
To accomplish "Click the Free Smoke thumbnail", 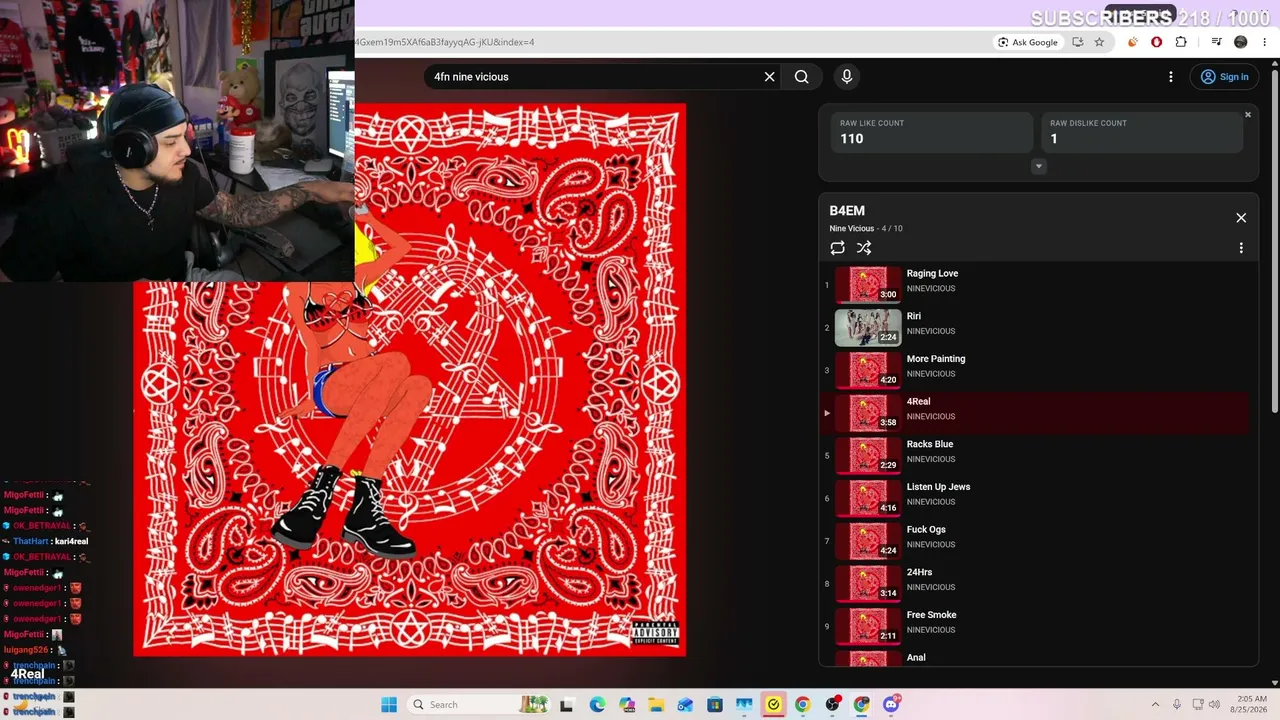I will tap(868, 626).
